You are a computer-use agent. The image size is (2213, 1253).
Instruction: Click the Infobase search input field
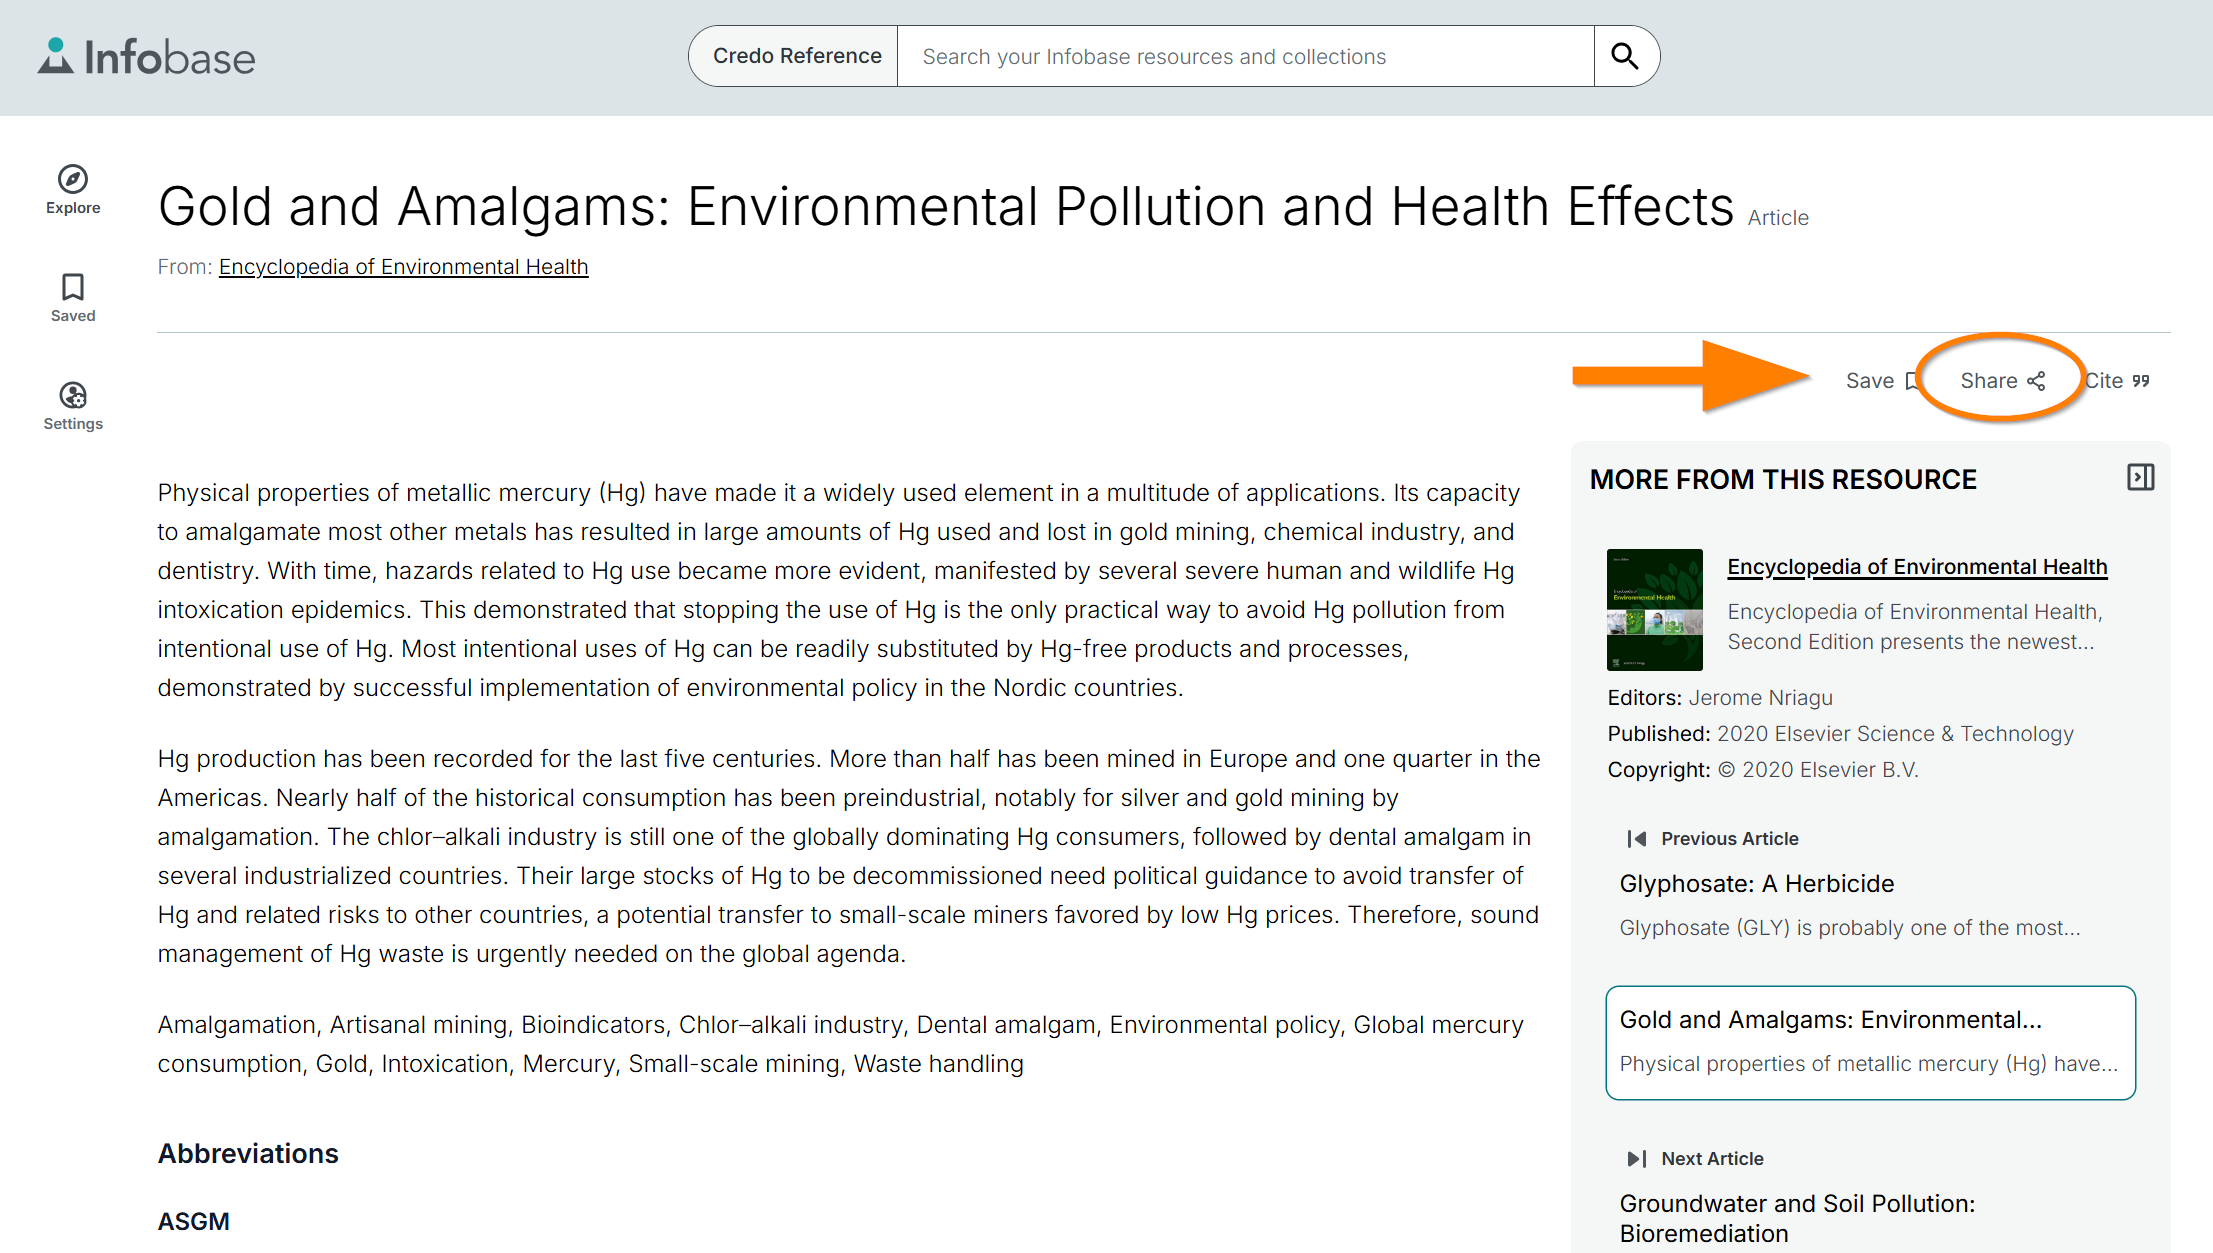pos(1245,56)
